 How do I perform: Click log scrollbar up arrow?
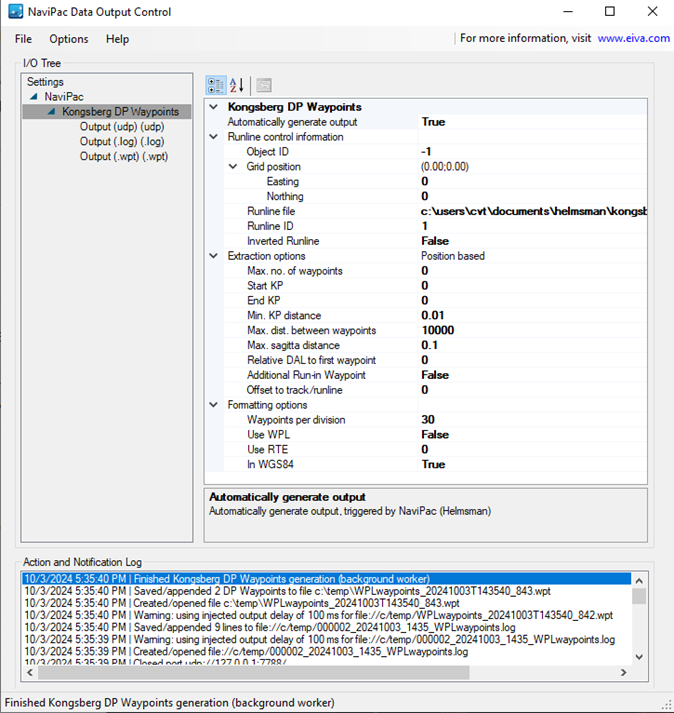639,581
